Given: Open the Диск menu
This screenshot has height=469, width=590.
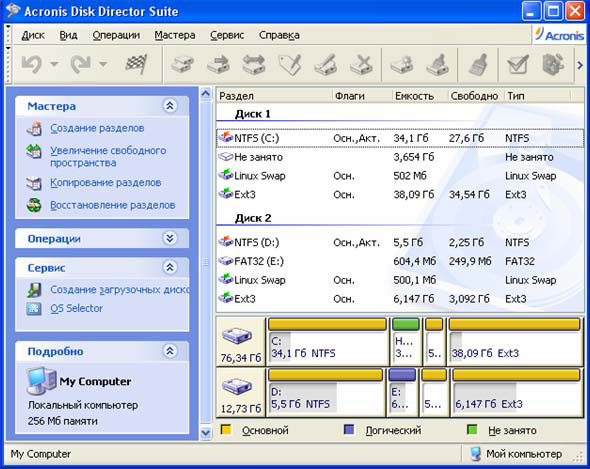Looking at the screenshot, I should (33, 35).
